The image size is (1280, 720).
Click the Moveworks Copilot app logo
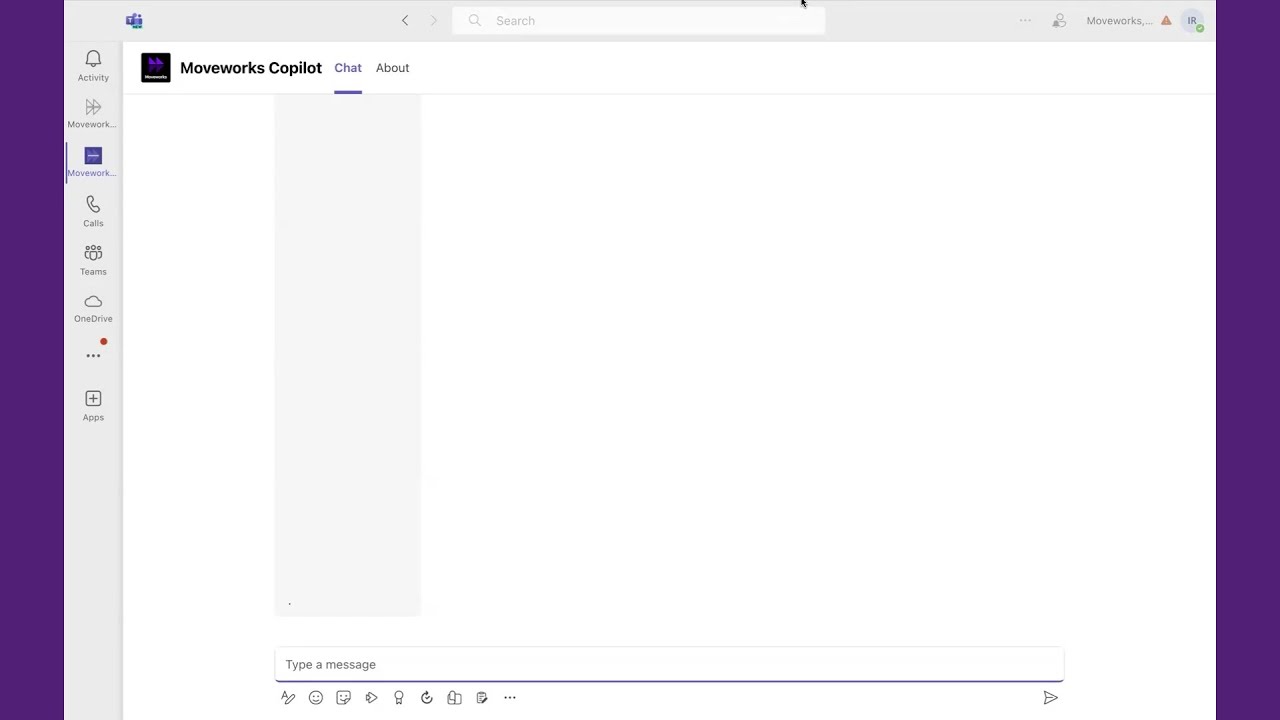point(156,68)
